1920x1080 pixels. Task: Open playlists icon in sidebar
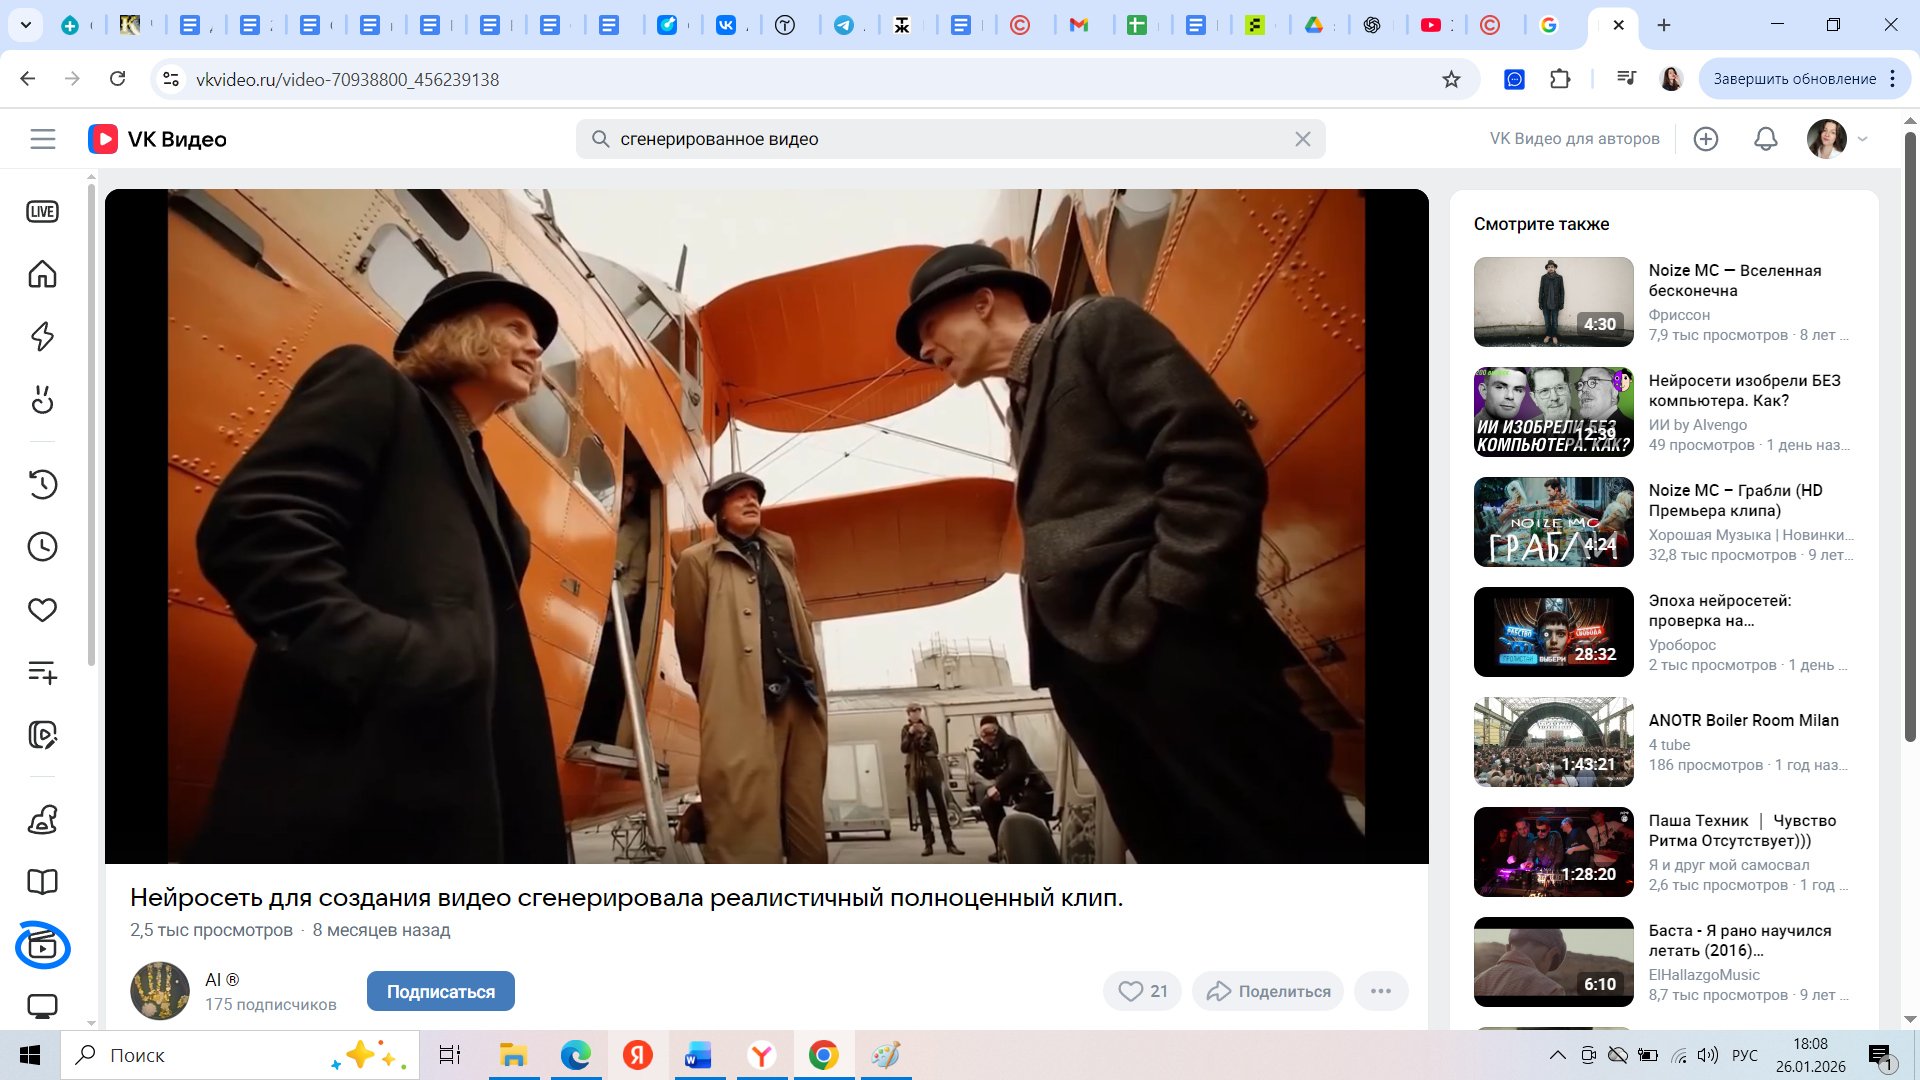click(x=42, y=672)
